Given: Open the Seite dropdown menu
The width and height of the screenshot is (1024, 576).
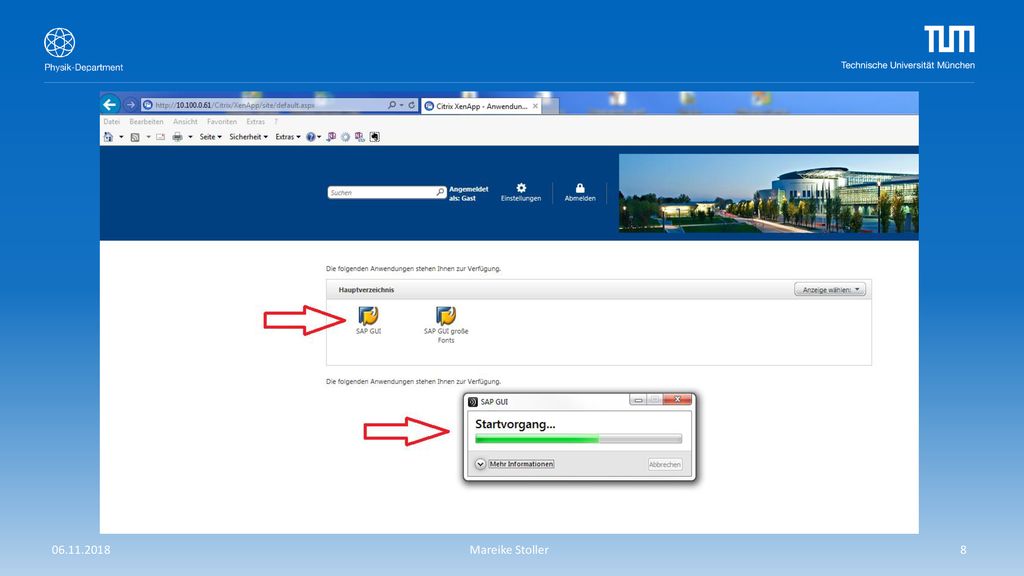Looking at the screenshot, I should click(x=210, y=137).
